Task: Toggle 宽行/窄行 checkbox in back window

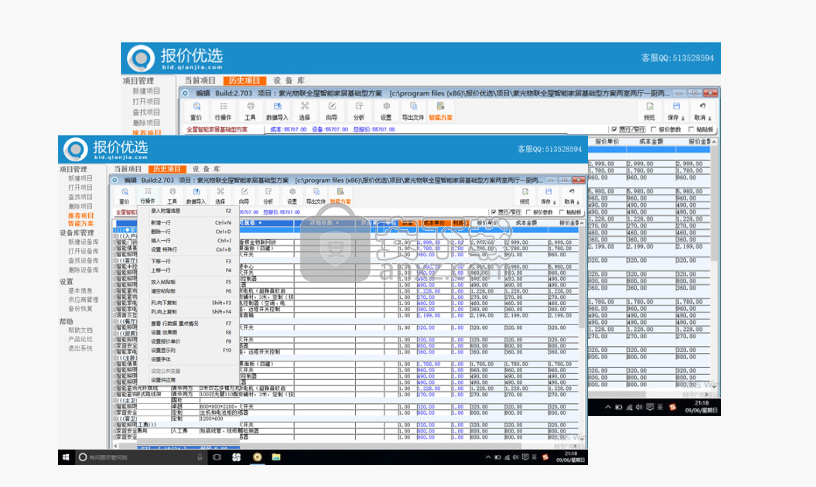Action: click(614, 129)
